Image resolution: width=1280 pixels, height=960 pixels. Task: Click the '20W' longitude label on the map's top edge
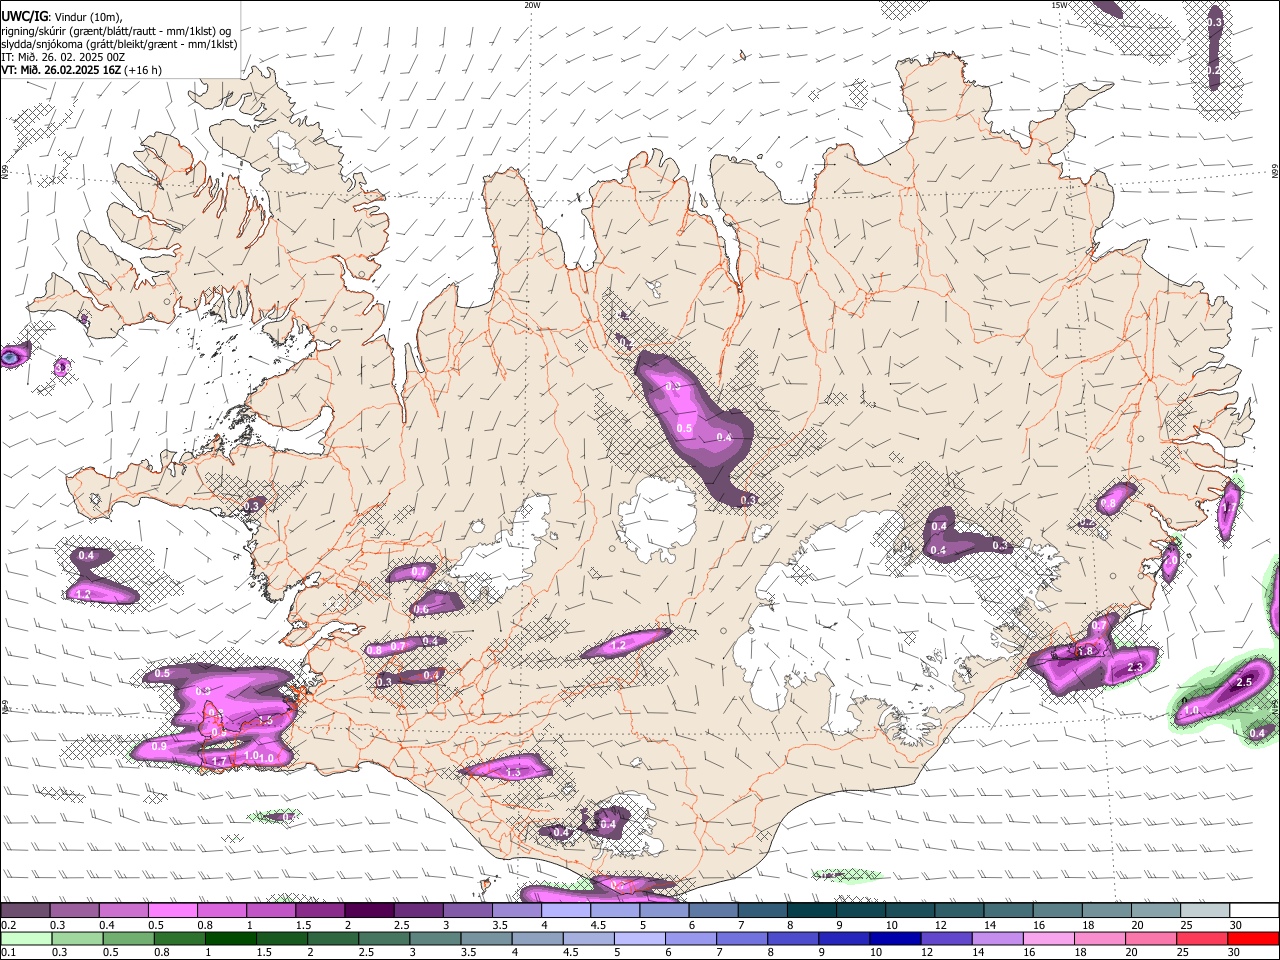point(532,5)
